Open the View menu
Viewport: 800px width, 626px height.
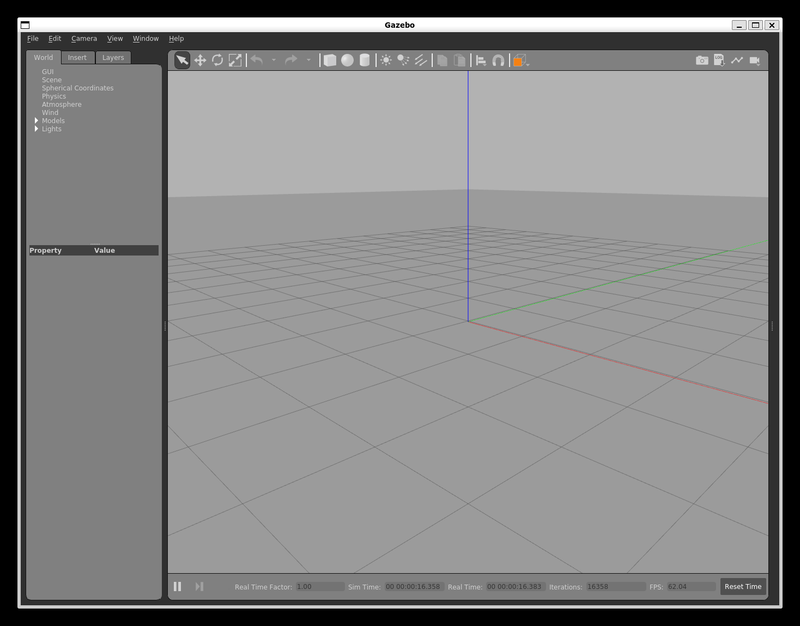coord(115,38)
